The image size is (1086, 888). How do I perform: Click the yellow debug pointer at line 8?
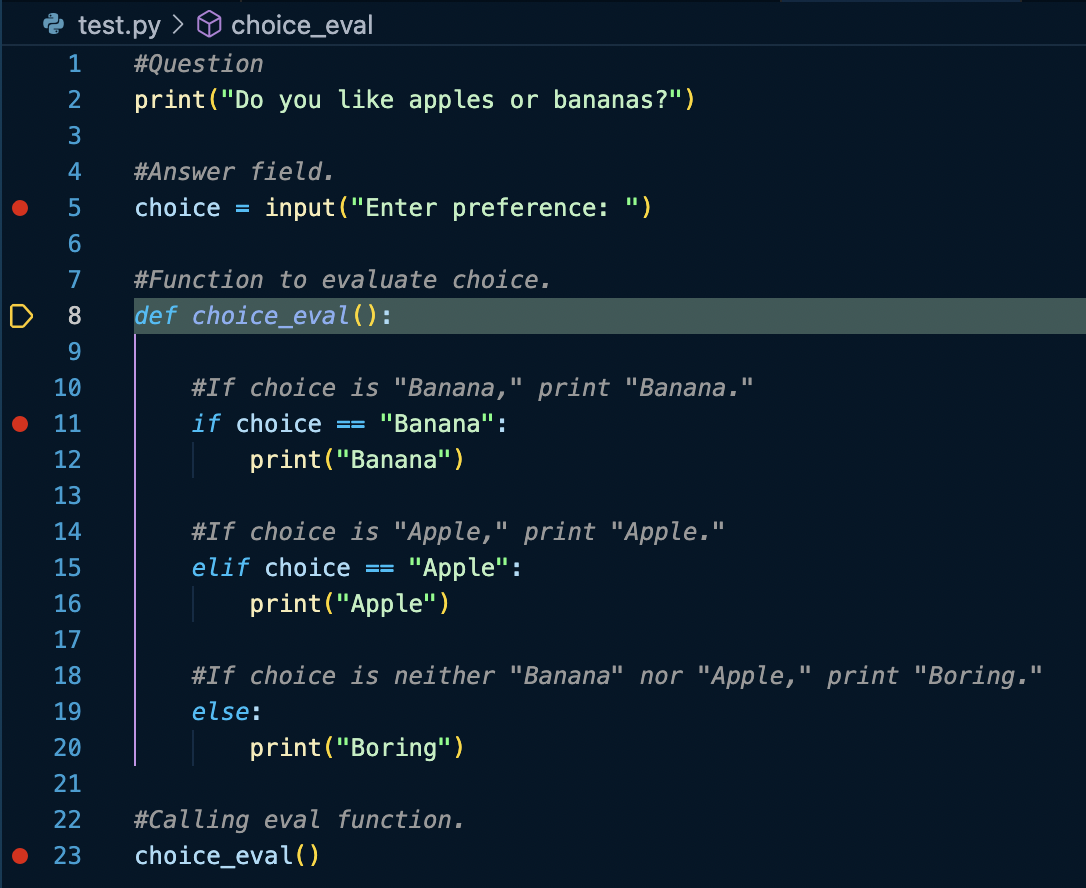pos(21,317)
